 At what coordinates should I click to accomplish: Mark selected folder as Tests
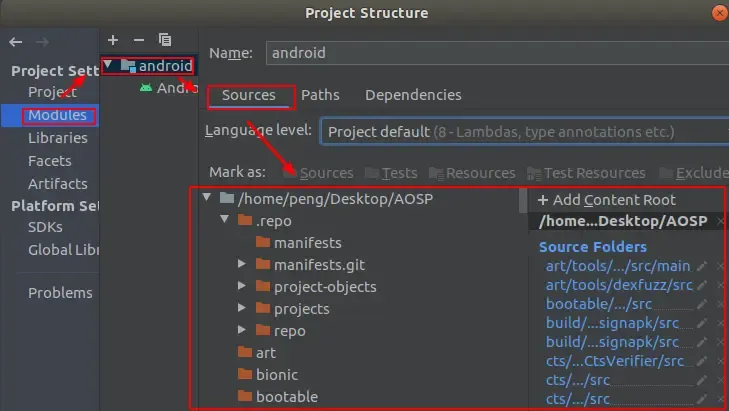click(391, 173)
